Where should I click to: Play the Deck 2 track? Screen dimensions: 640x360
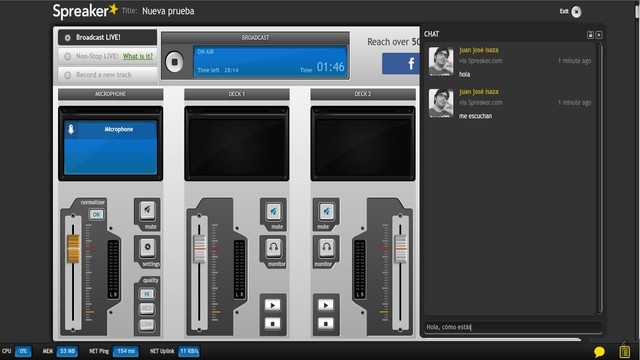(326, 305)
